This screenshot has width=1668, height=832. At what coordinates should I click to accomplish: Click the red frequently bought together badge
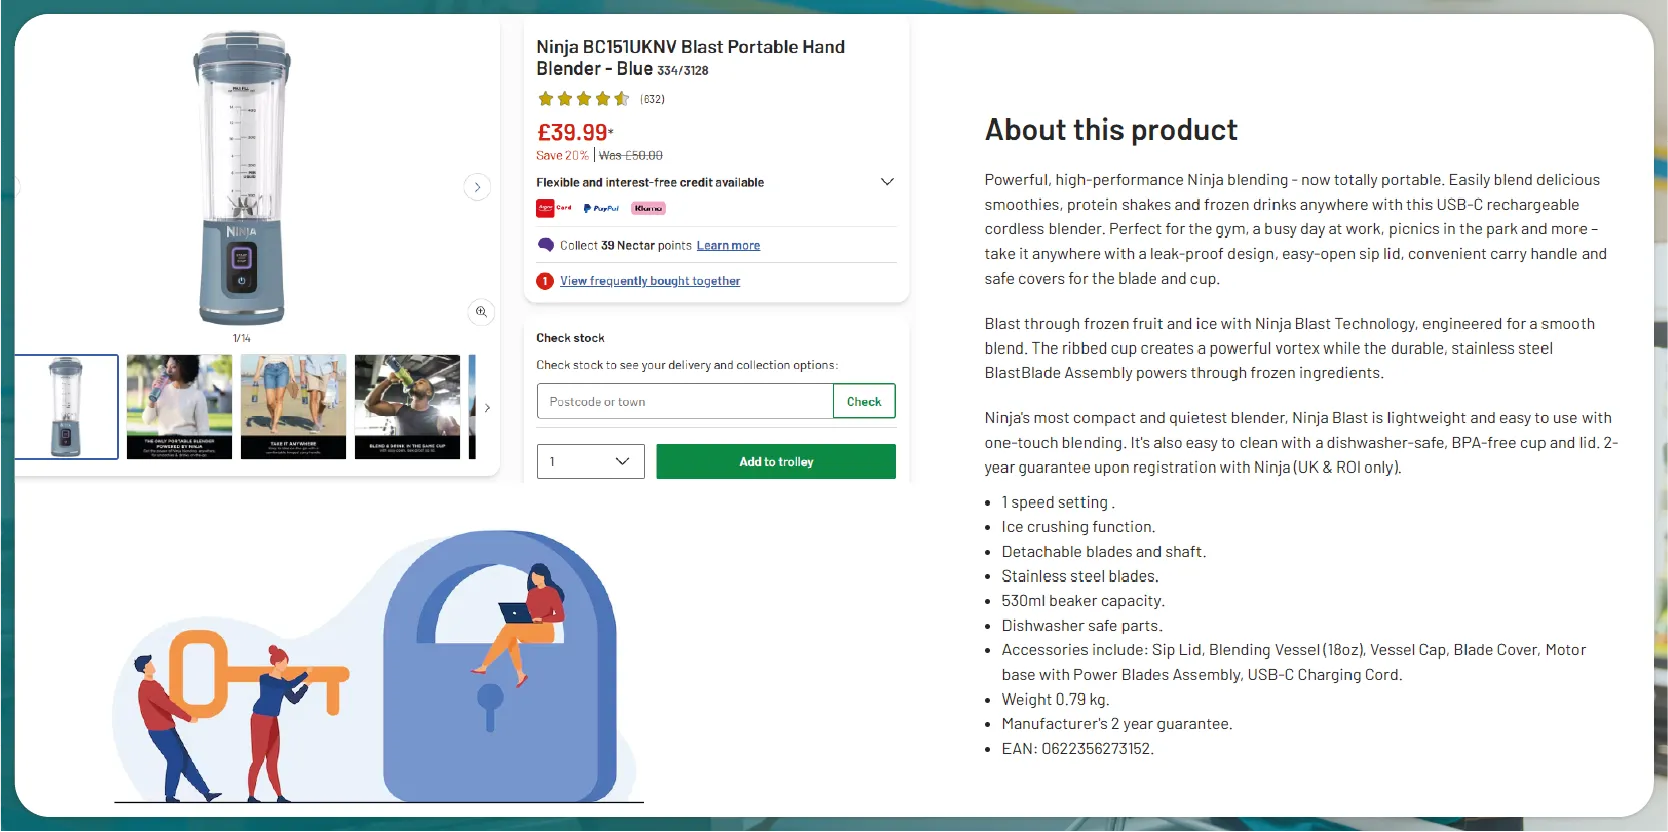point(545,281)
